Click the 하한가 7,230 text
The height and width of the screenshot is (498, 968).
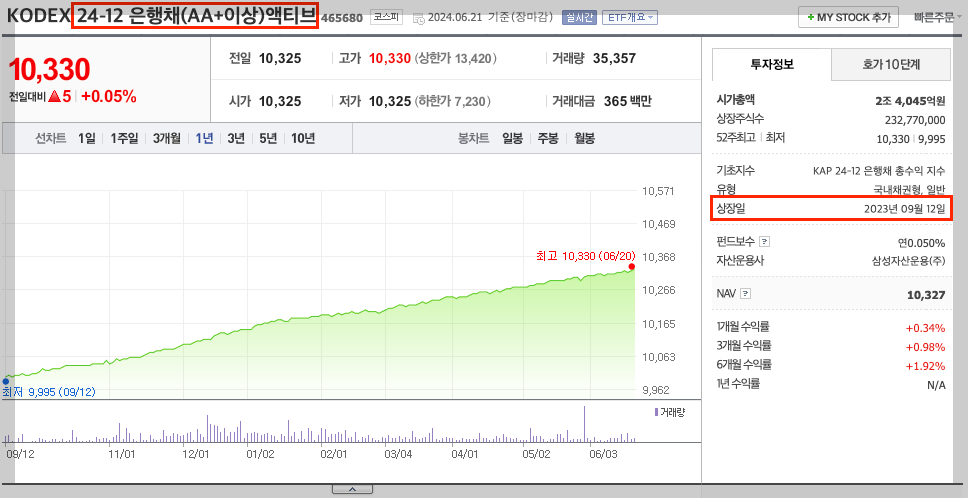[453, 101]
